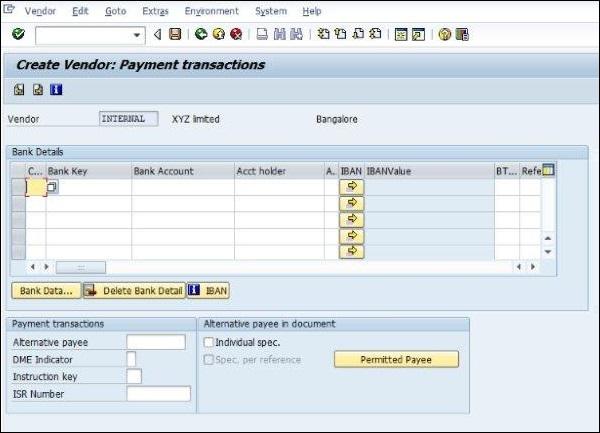Click the green Enter checkmark icon
Viewport: 600px width, 433px height.
click(18, 34)
